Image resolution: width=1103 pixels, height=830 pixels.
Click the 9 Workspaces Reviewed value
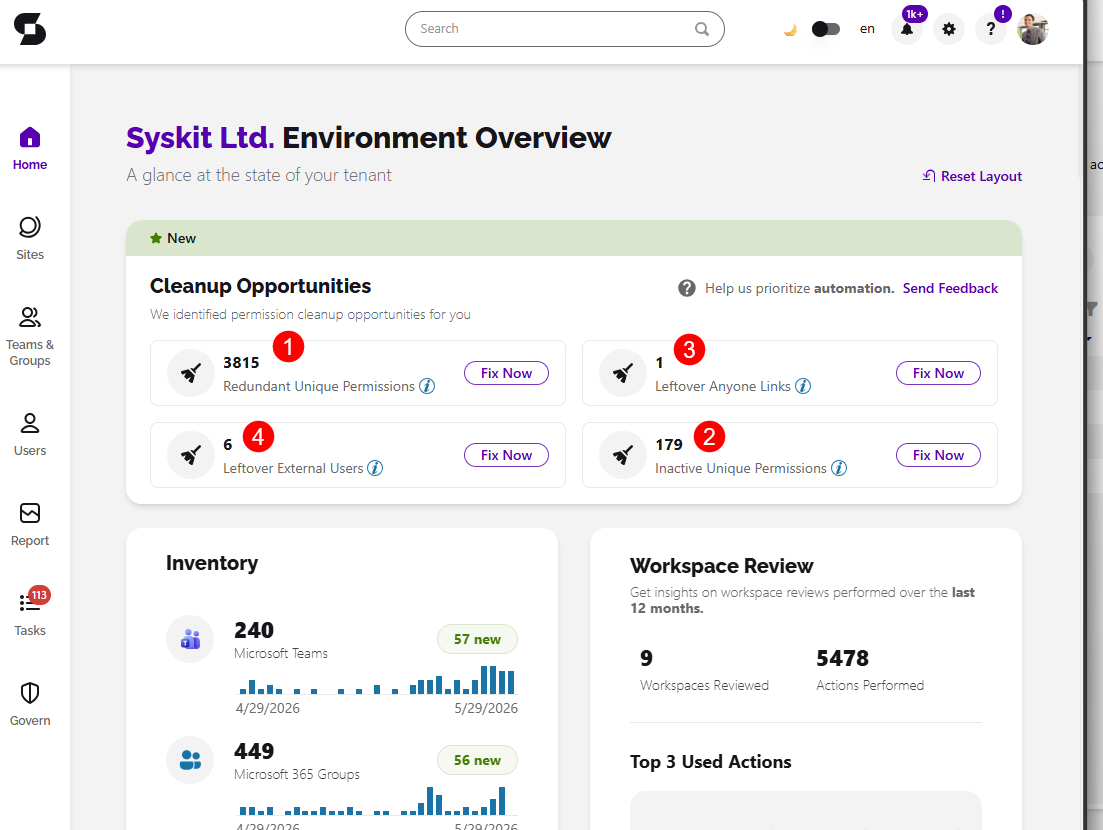(646, 658)
